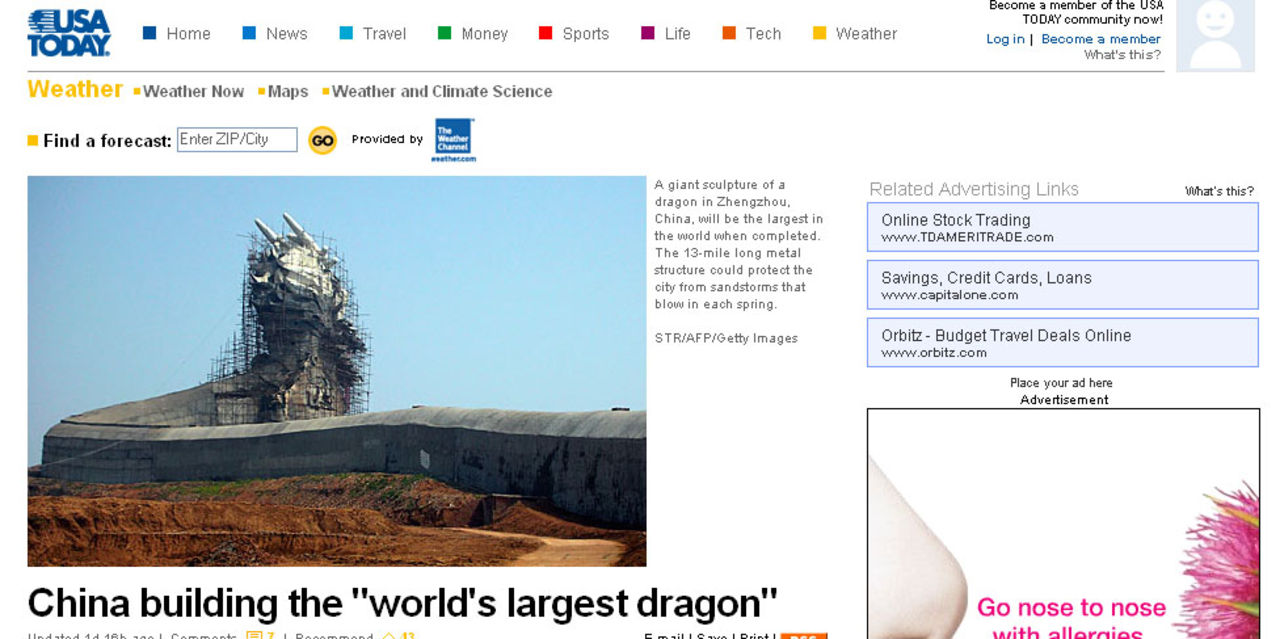Screen dimensions: 1280x639
Task: Open the dragon sculpture photo
Action: [x=337, y=372]
